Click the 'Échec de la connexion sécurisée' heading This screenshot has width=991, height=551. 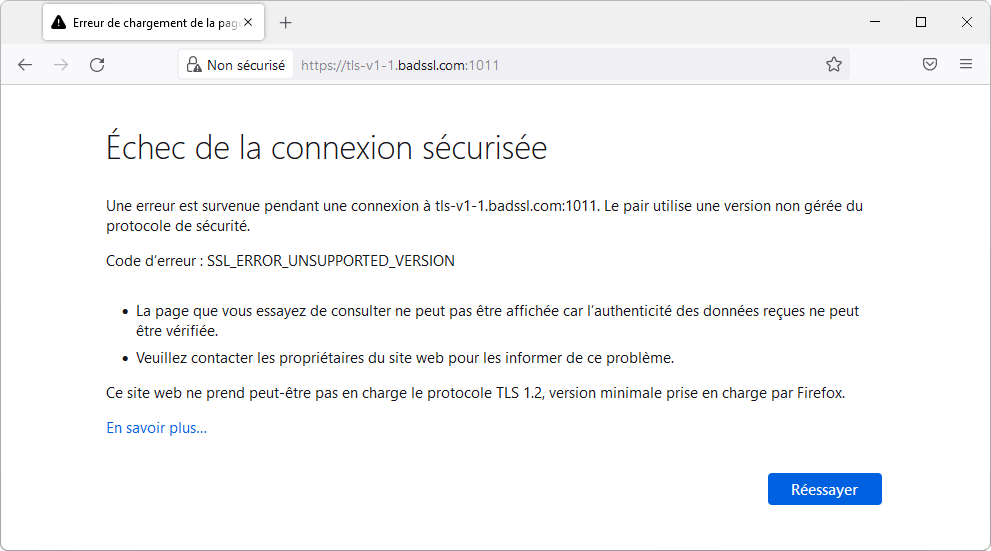tap(326, 148)
